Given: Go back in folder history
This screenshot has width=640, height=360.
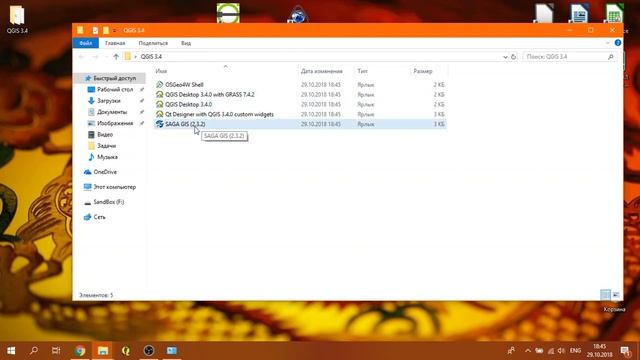Looking at the screenshot, I should point(82,57).
